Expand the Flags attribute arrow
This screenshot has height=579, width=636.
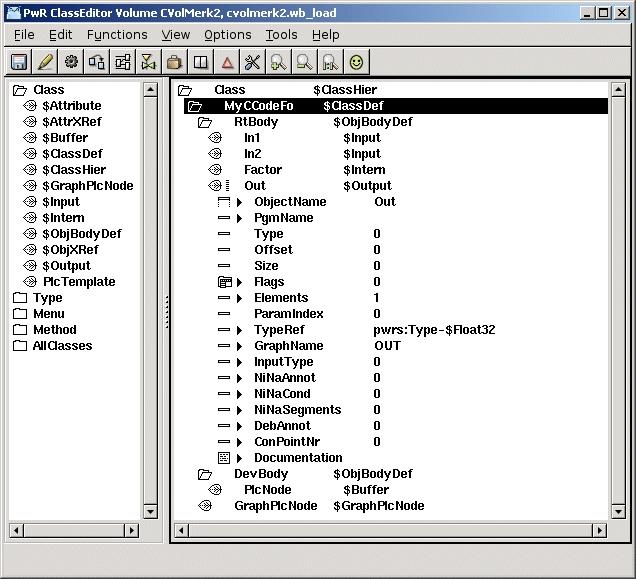pos(239,282)
